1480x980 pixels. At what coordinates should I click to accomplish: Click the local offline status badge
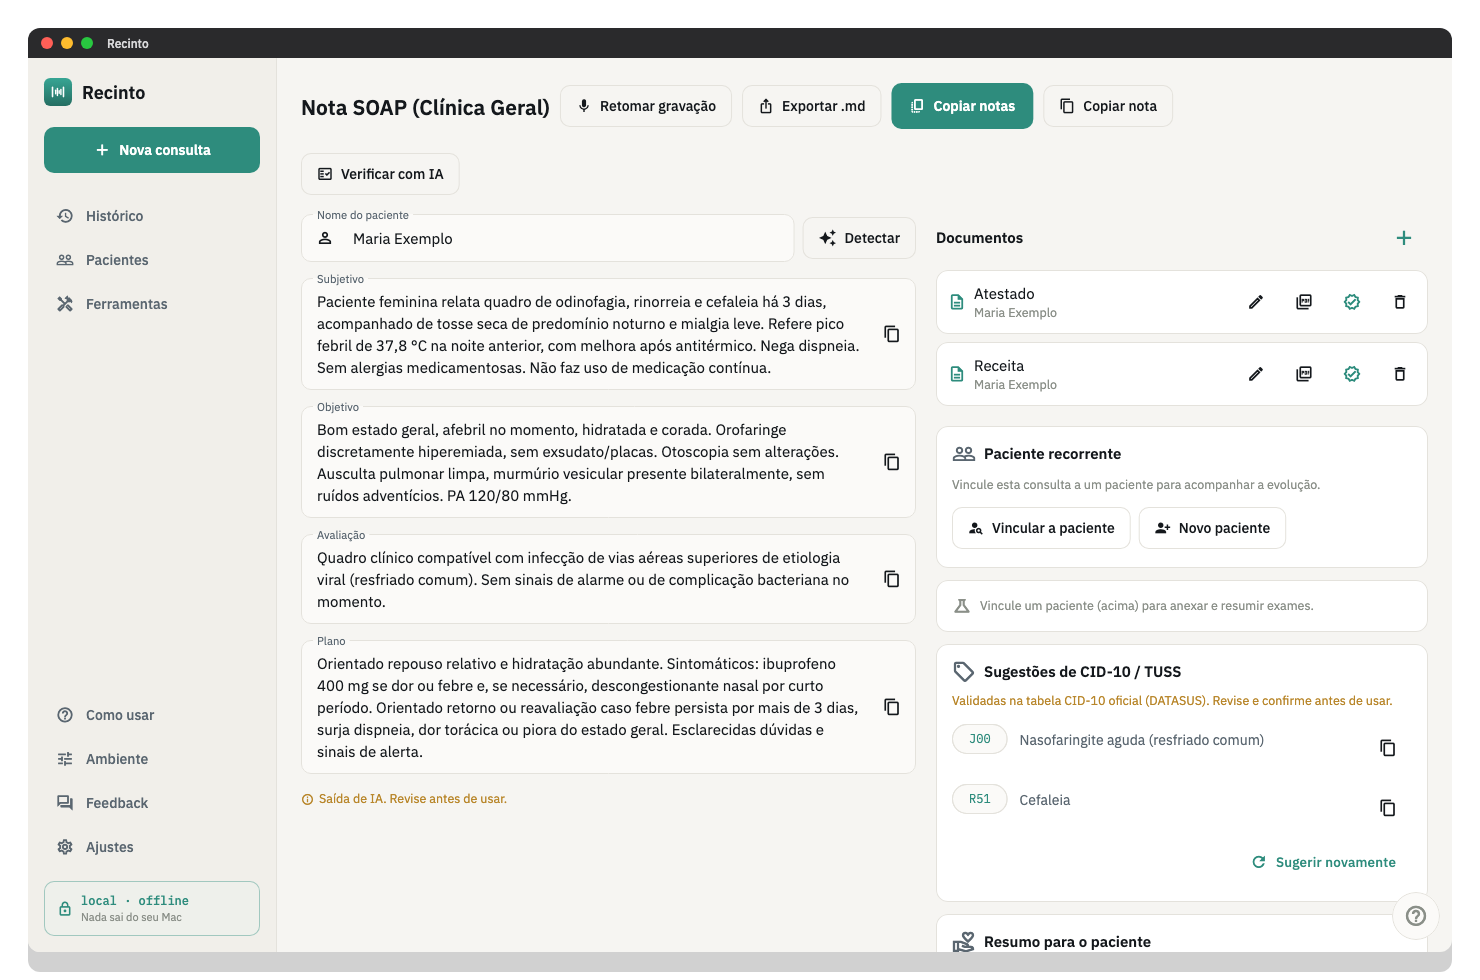coord(152,908)
